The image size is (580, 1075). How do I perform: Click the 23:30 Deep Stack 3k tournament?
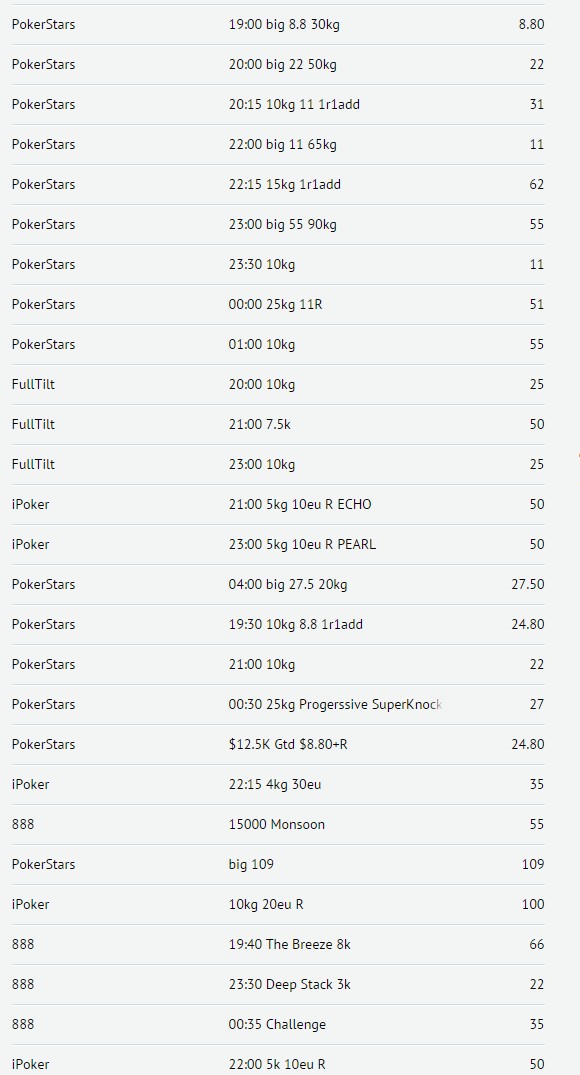pyautogui.click(x=278, y=985)
